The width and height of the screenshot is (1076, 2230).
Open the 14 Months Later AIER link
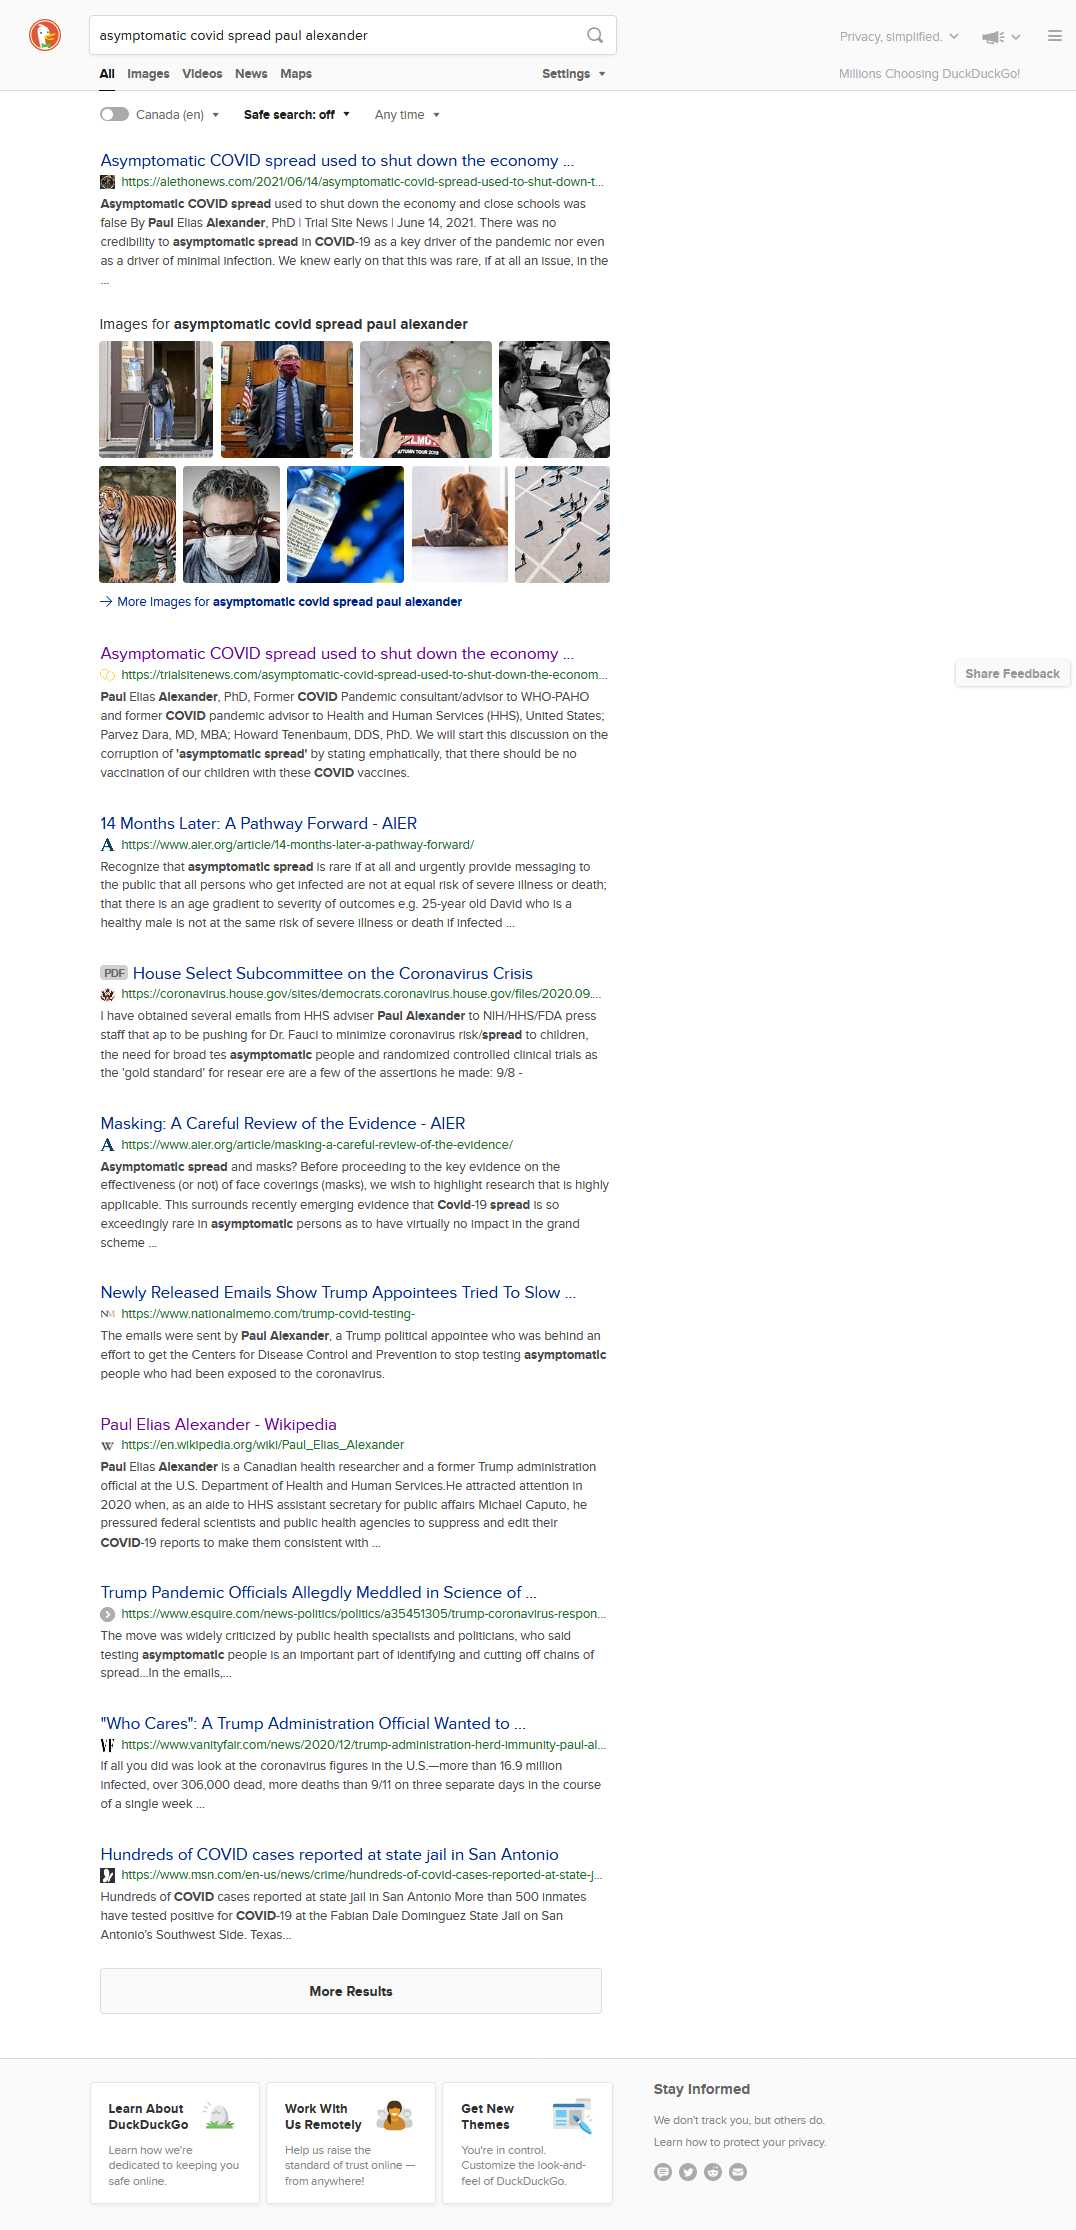tap(258, 823)
